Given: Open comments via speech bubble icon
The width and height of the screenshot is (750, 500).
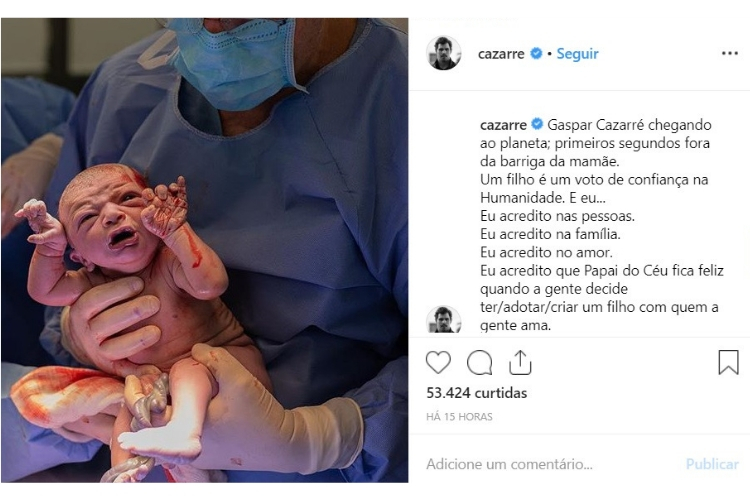Looking at the screenshot, I should point(479,363).
